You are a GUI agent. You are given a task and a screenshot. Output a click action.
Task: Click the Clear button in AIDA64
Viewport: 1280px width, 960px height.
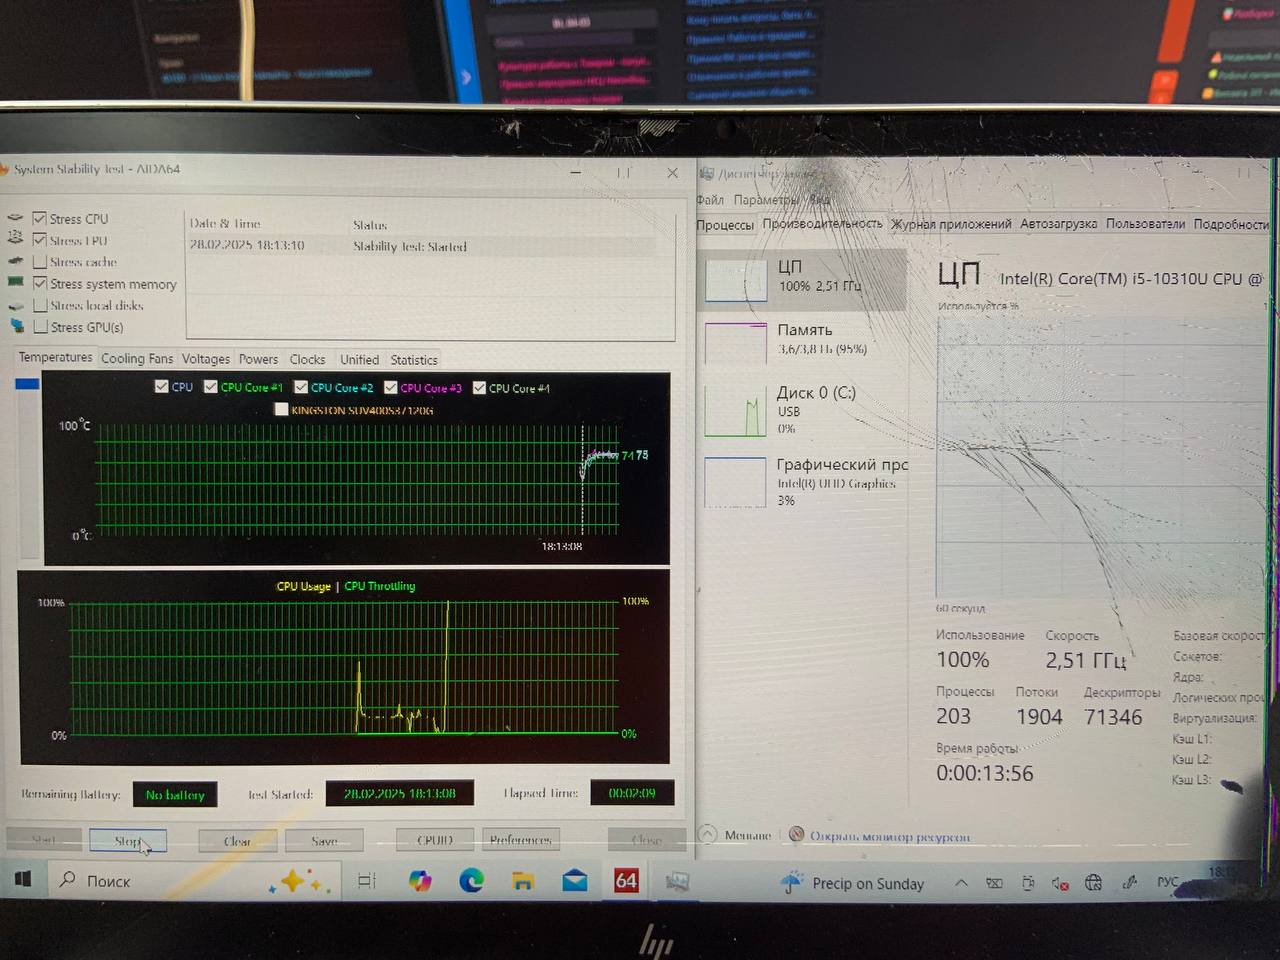[237, 841]
